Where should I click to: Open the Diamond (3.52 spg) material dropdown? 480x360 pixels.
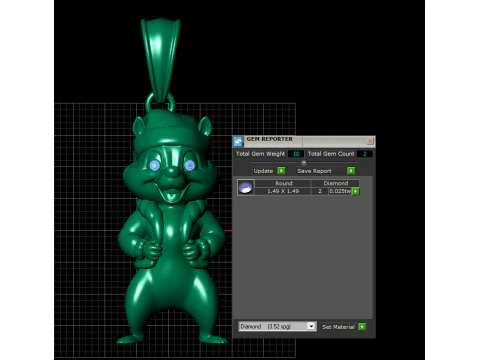click(277, 326)
